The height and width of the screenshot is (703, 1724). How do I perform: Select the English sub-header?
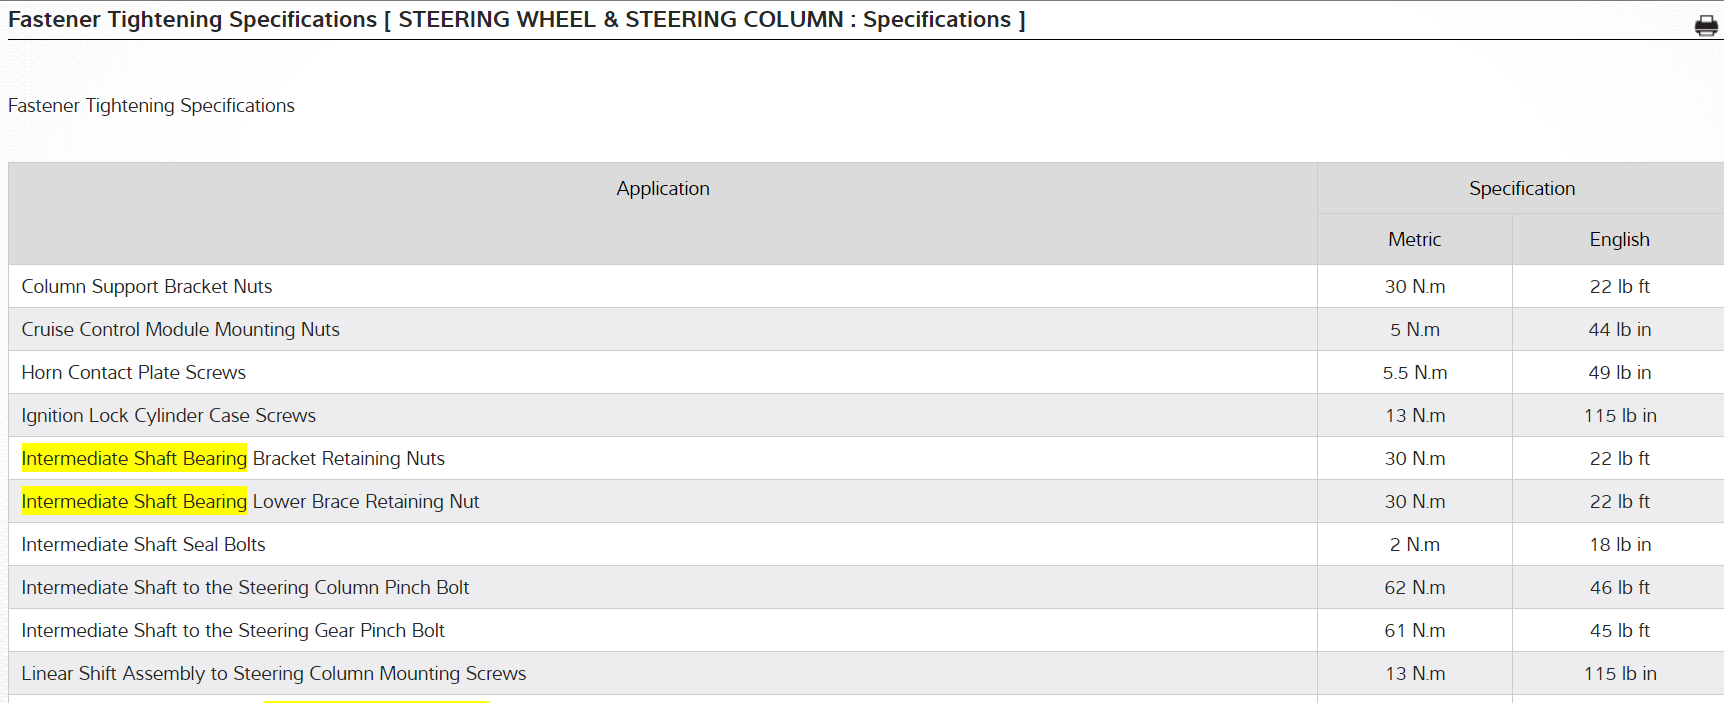click(x=1619, y=240)
